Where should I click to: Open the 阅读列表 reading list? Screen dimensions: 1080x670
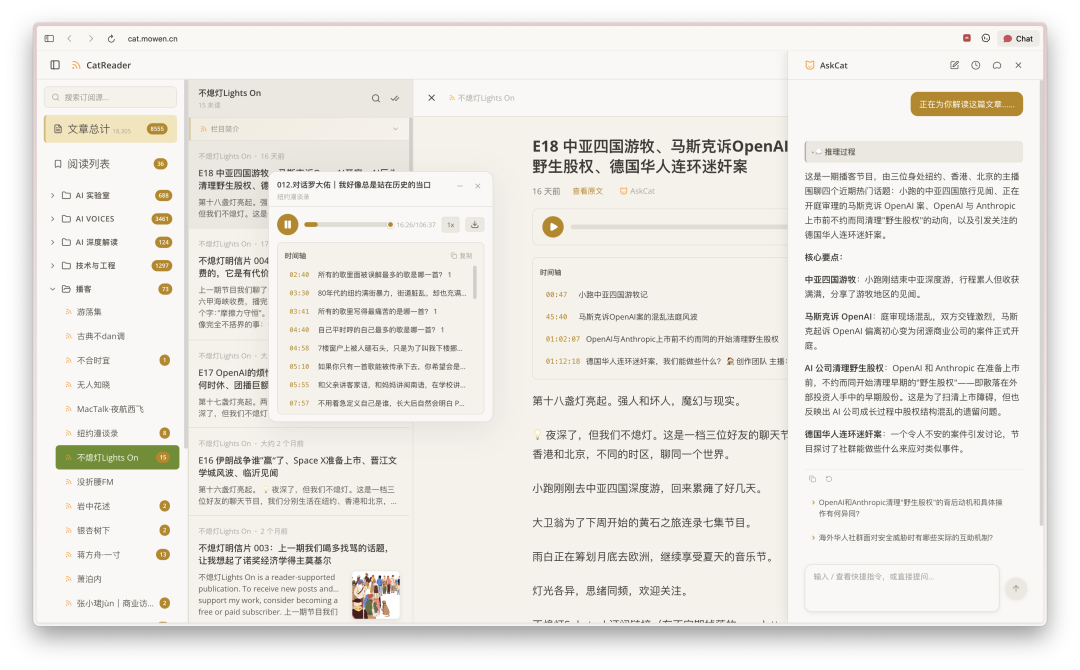(x=110, y=164)
